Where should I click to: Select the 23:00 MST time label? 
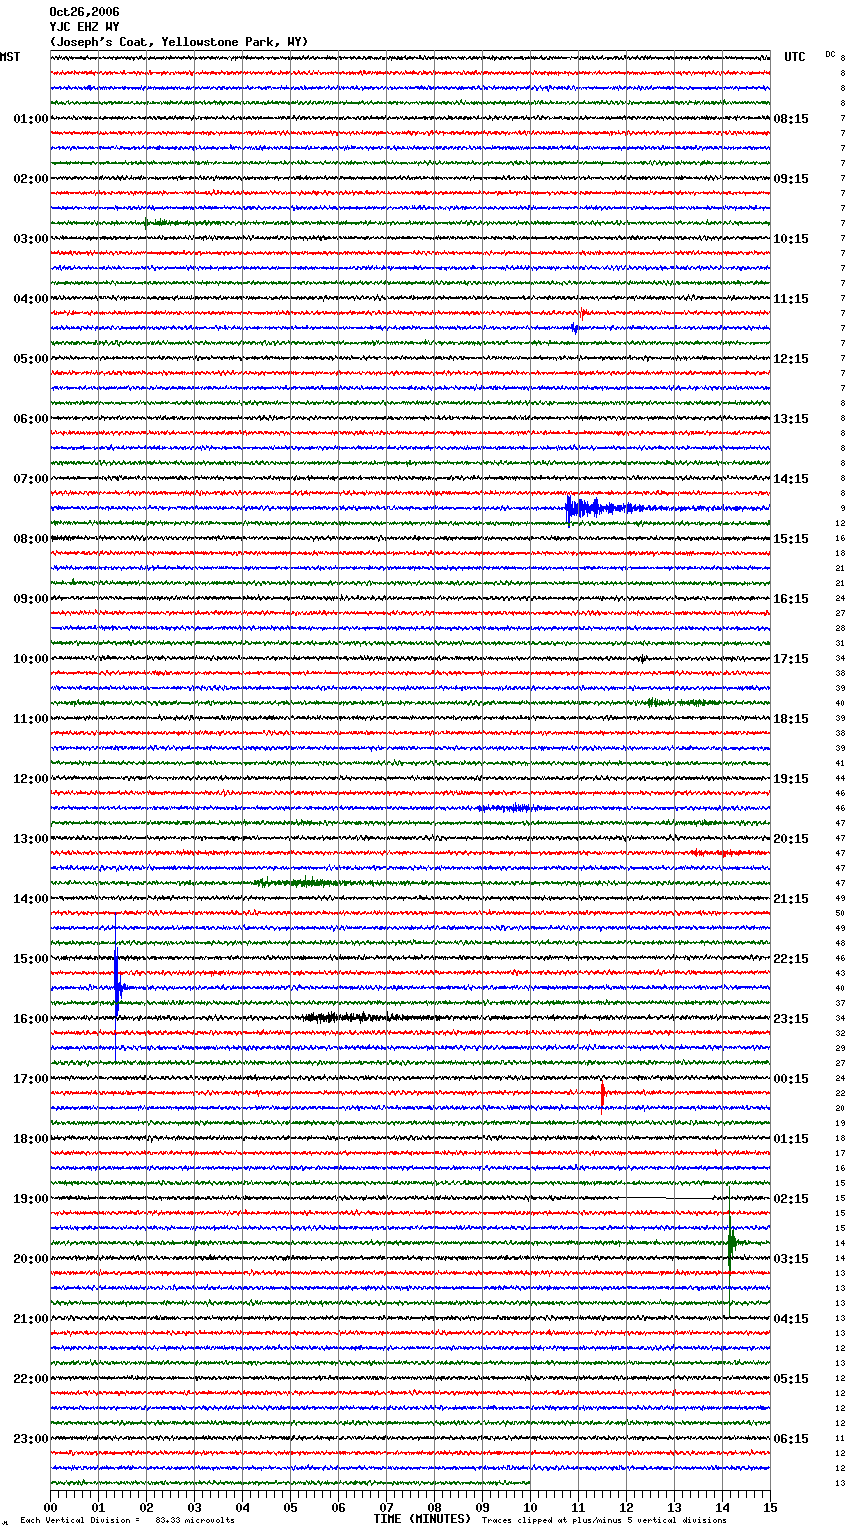pyautogui.click(x=30, y=1439)
